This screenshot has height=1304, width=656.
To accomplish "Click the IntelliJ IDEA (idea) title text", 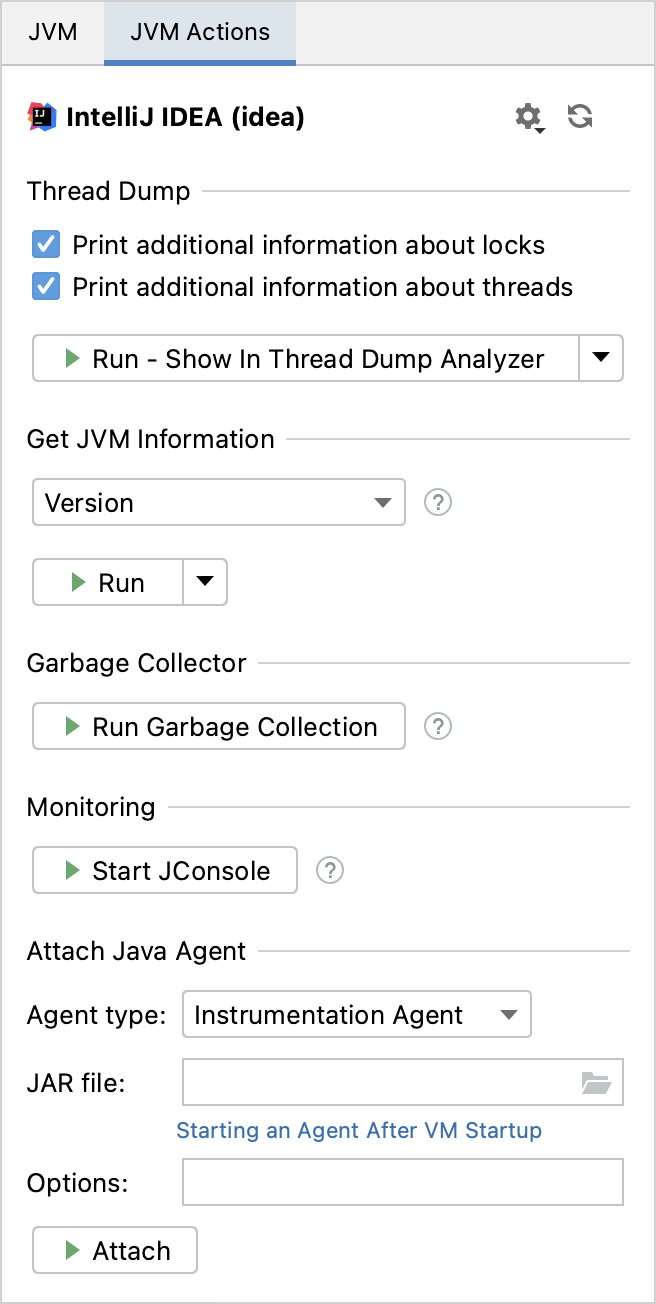I will click(x=185, y=117).
